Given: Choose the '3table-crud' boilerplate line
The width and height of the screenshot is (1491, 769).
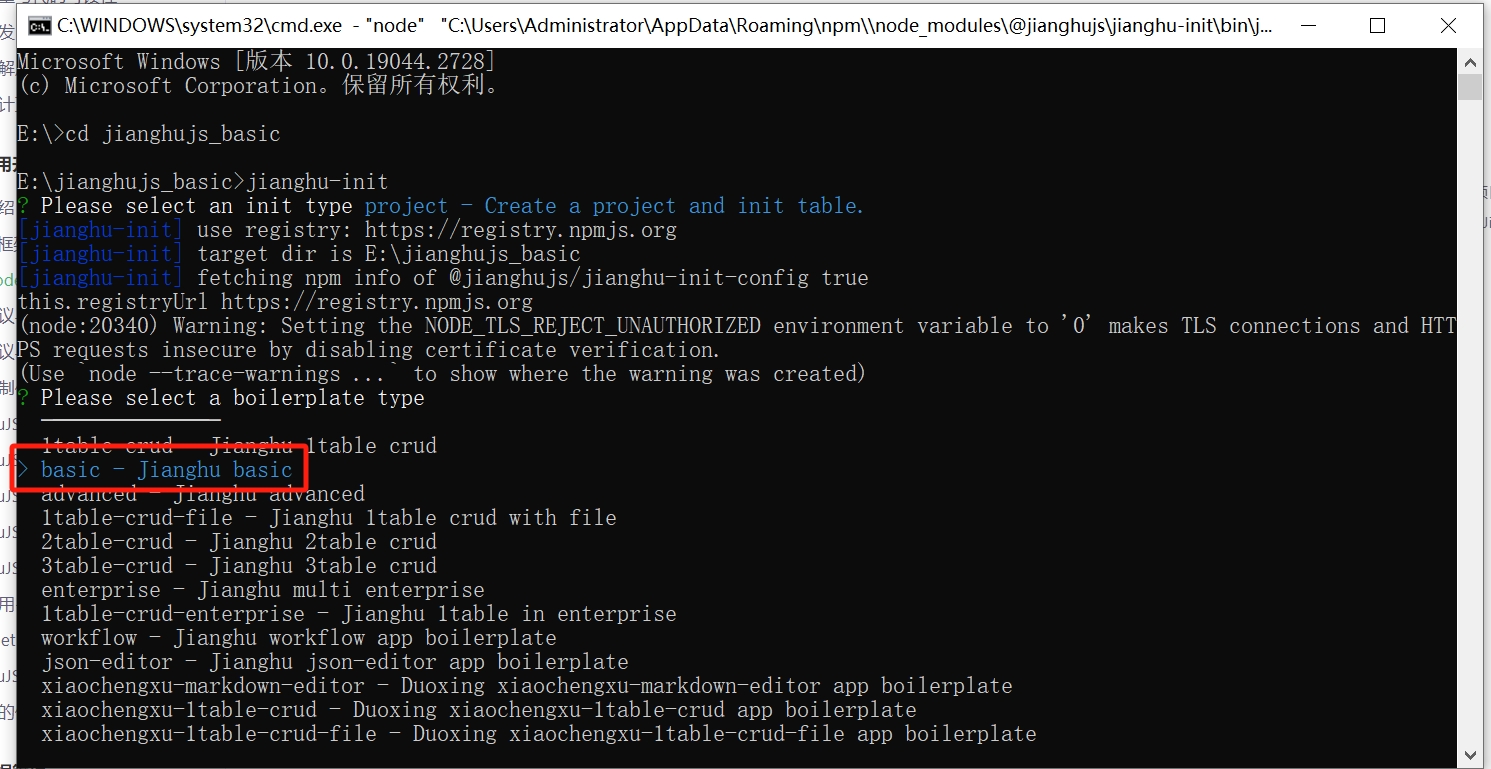Looking at the screenshot, I should click(x=239, y=566).
